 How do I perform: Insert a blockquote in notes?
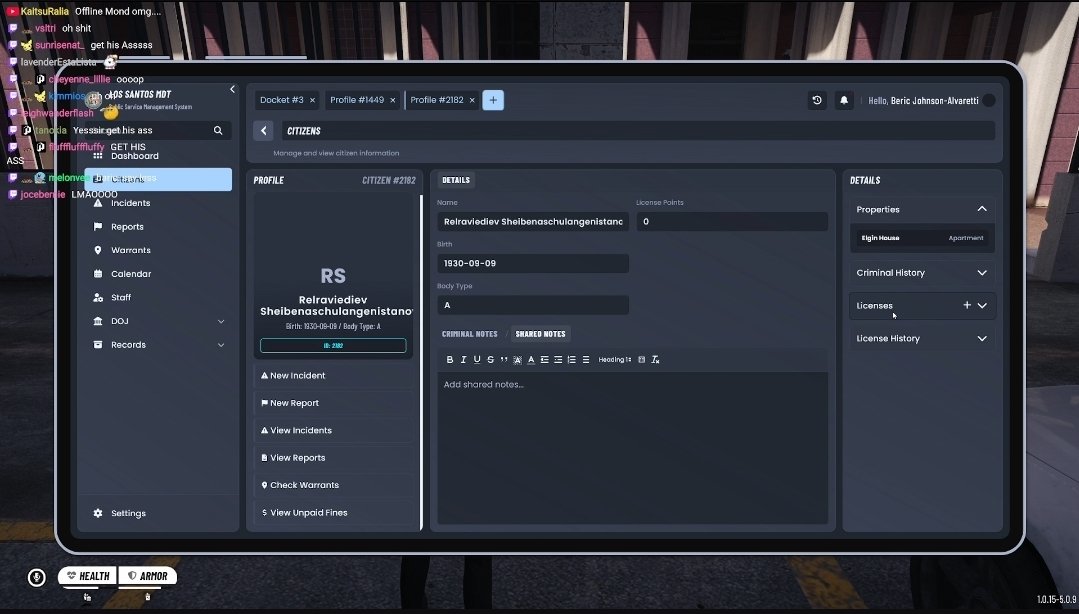point(504,359)
